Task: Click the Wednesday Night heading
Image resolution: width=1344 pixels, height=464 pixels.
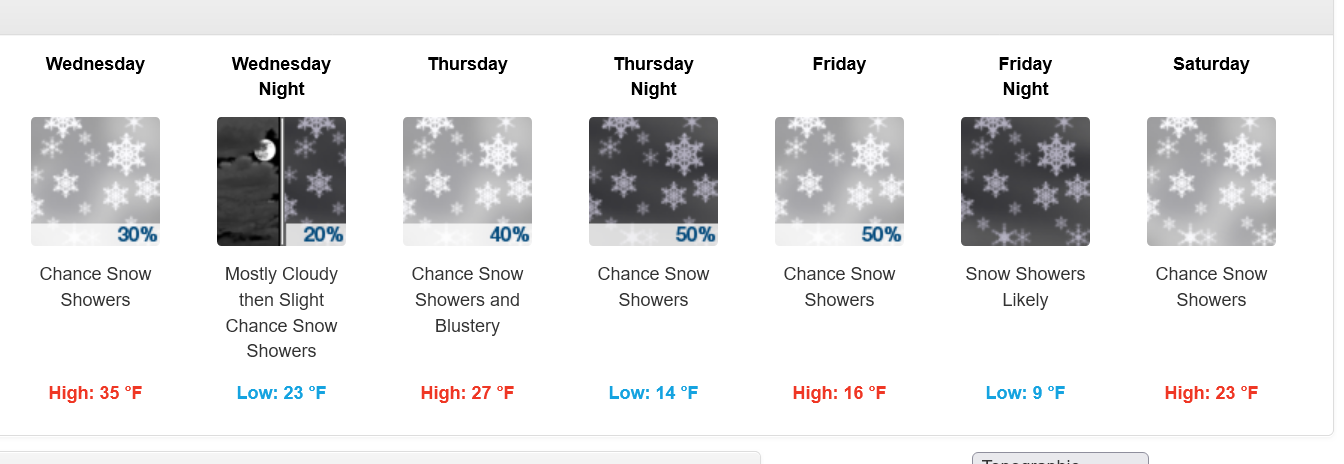Action: (x=281, y=76)
